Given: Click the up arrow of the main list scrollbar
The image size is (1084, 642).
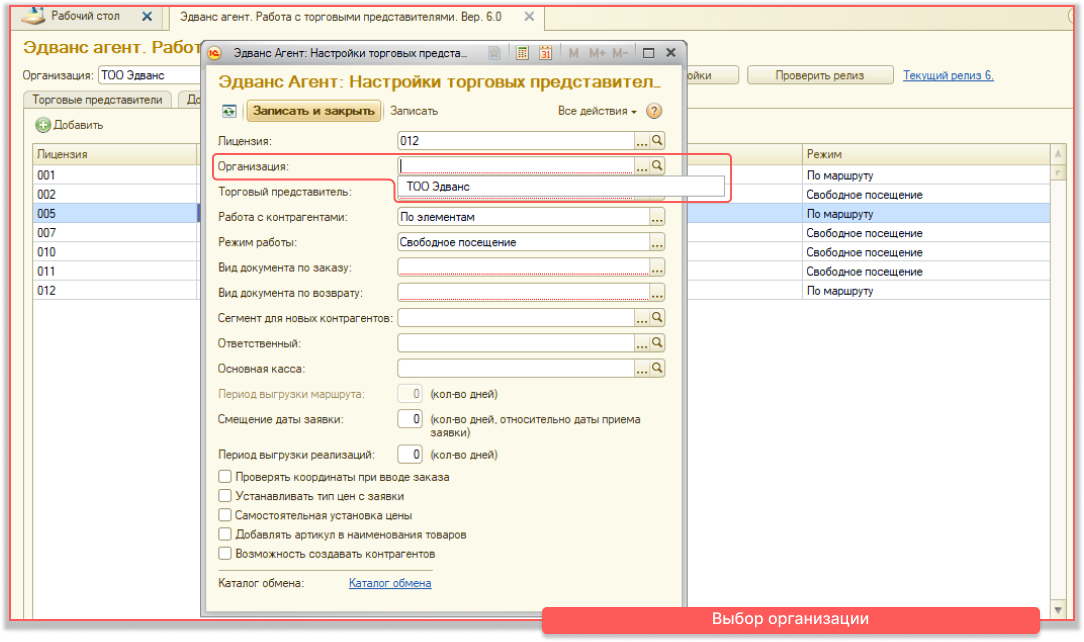Looking at the screenshot, I should coord(1058,153).
